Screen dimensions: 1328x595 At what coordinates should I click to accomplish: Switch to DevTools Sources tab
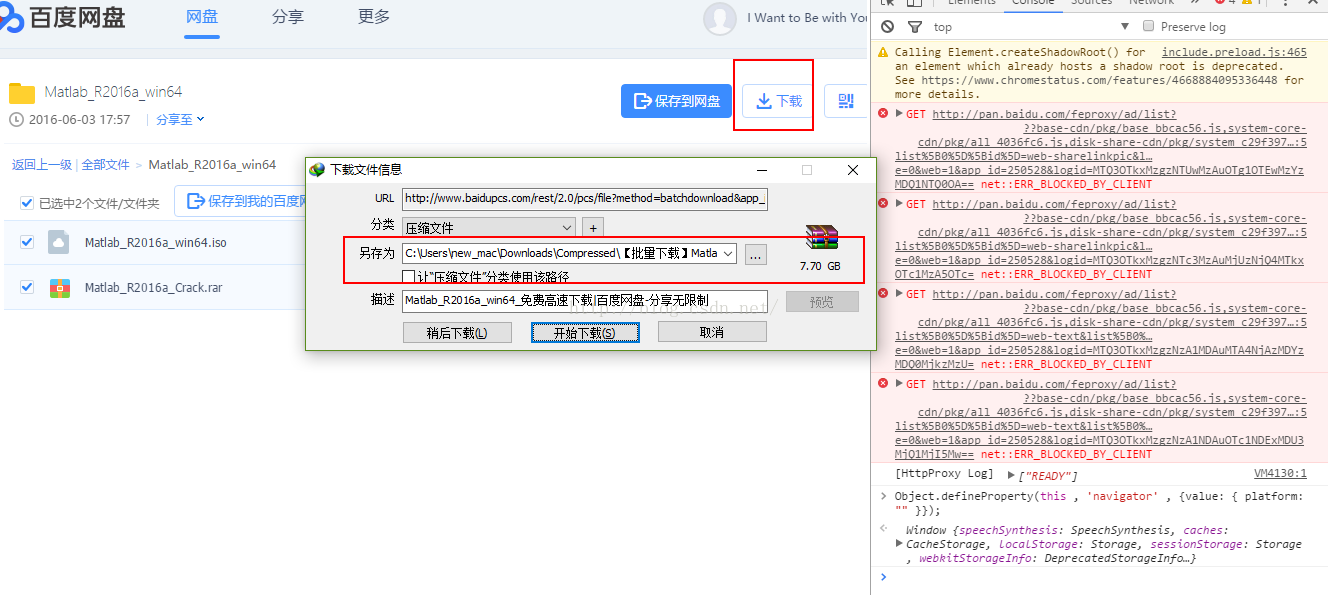(1091, 2)
